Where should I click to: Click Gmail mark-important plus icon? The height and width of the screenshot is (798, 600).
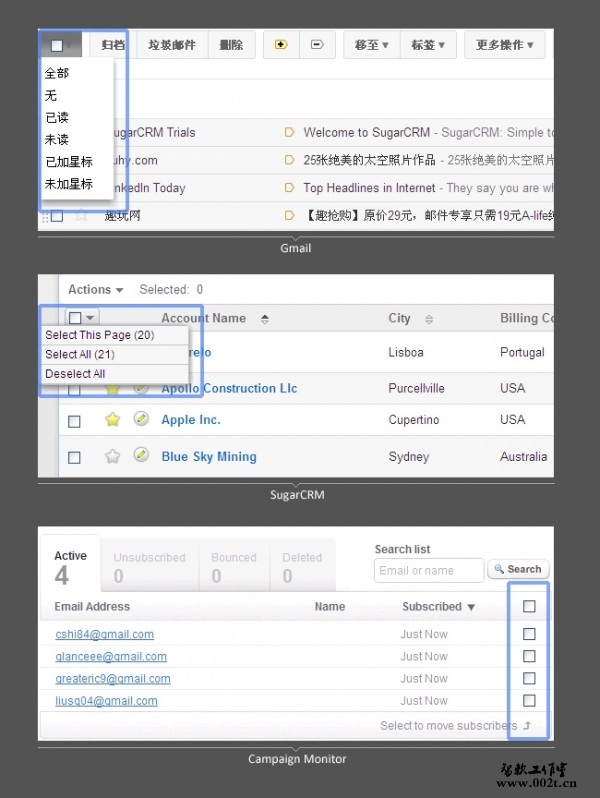(281, 45)
